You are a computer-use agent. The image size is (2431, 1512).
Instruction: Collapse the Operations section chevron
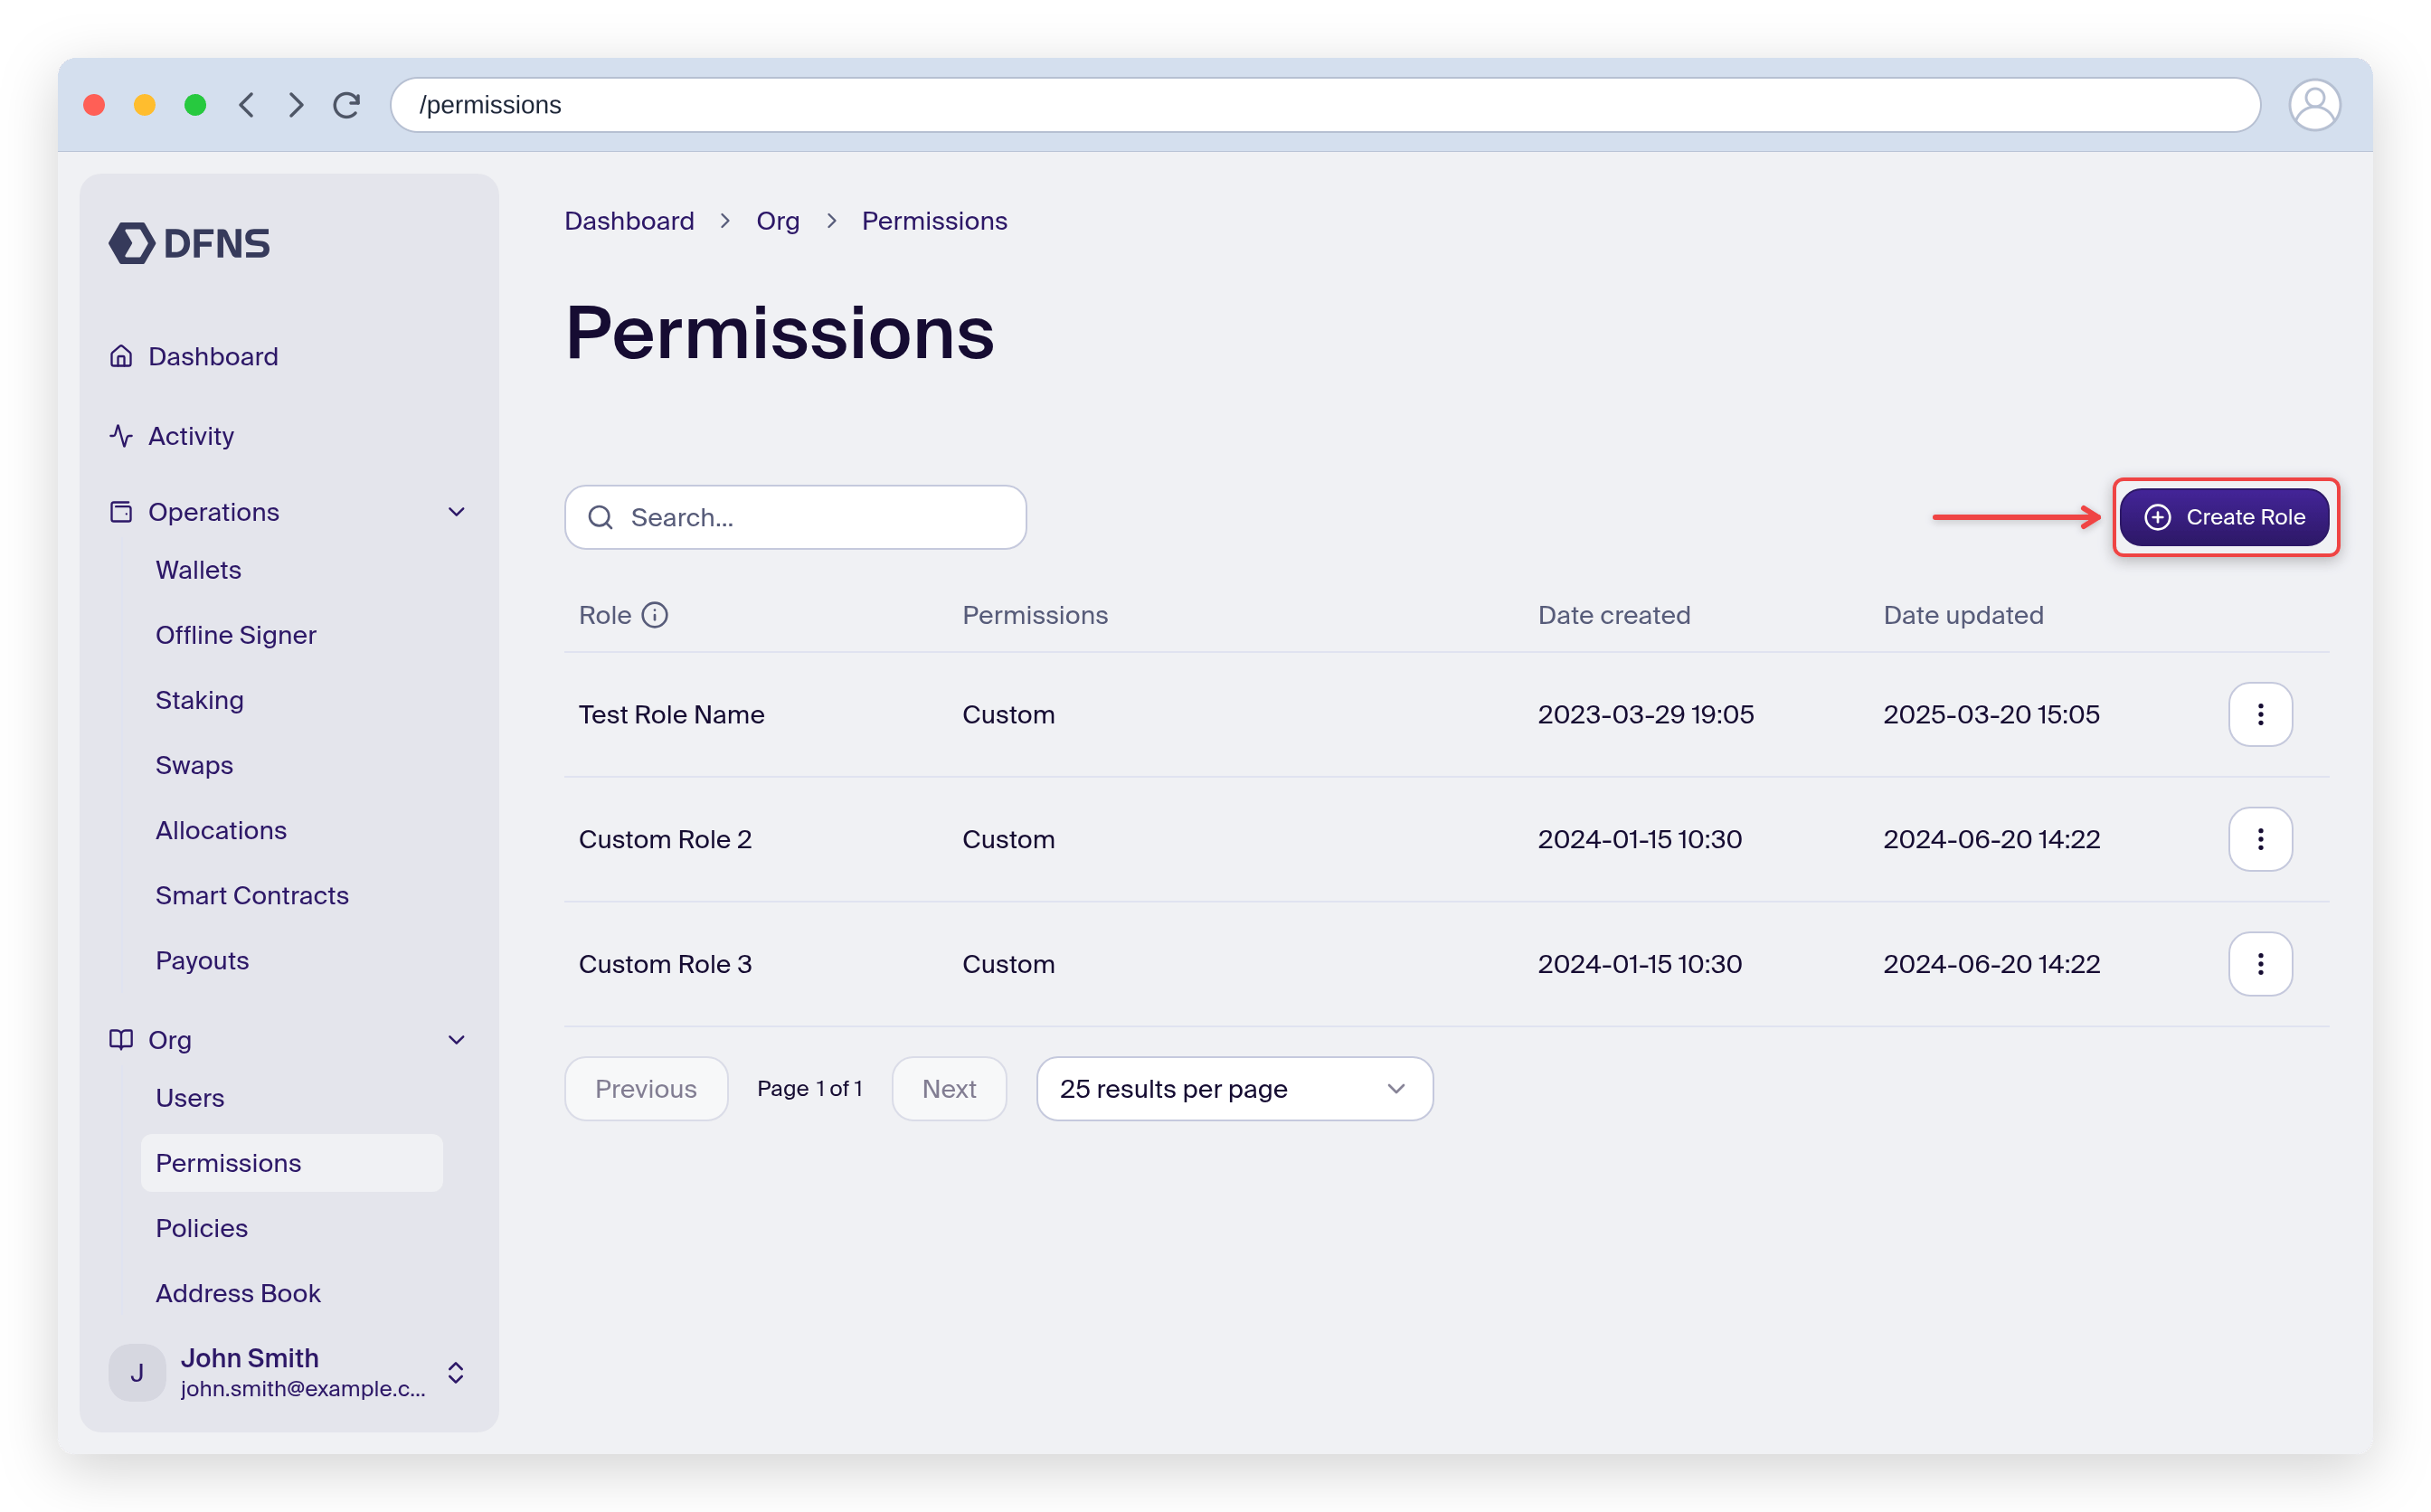pyautogui.click(x=457, y=512)
